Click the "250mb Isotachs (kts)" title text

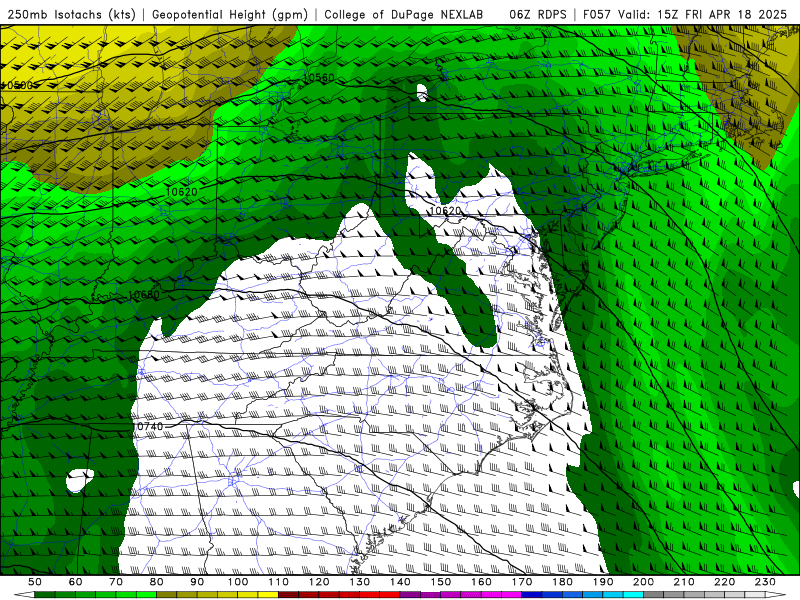72,15
